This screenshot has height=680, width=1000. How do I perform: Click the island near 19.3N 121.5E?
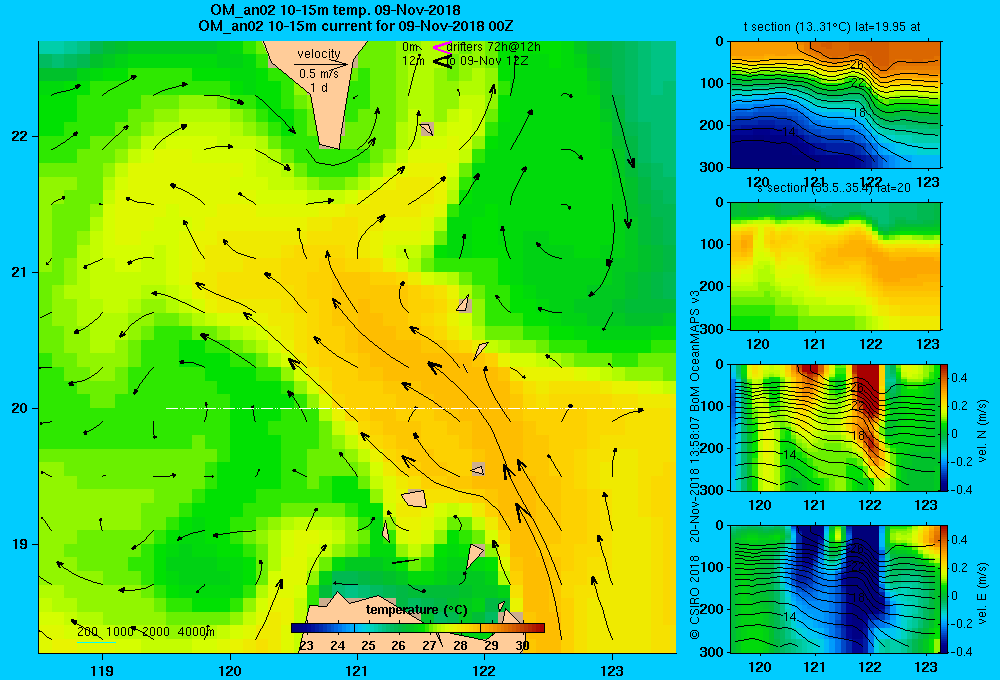414,498
